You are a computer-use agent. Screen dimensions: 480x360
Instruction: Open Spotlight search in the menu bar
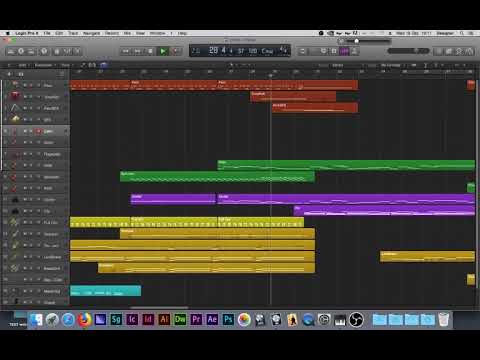click(462, 33)
